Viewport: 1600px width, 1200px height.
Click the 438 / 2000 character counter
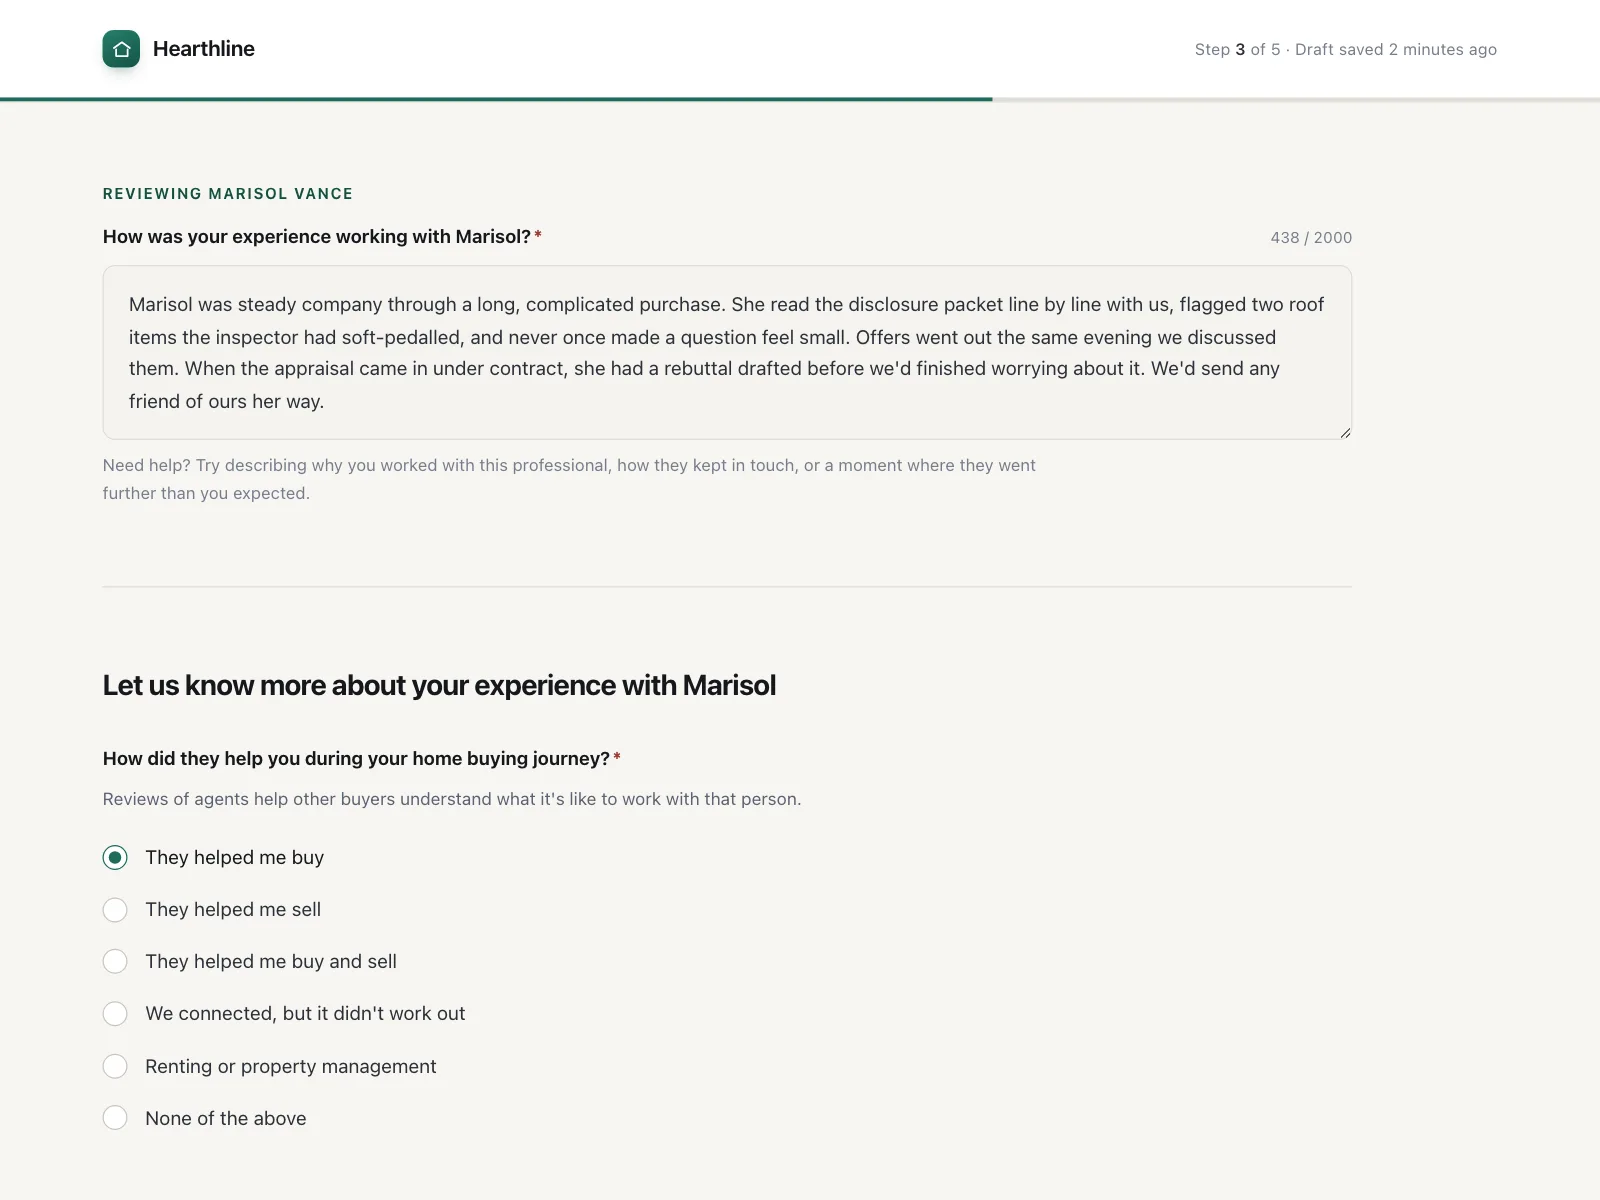pos(1311,237)
